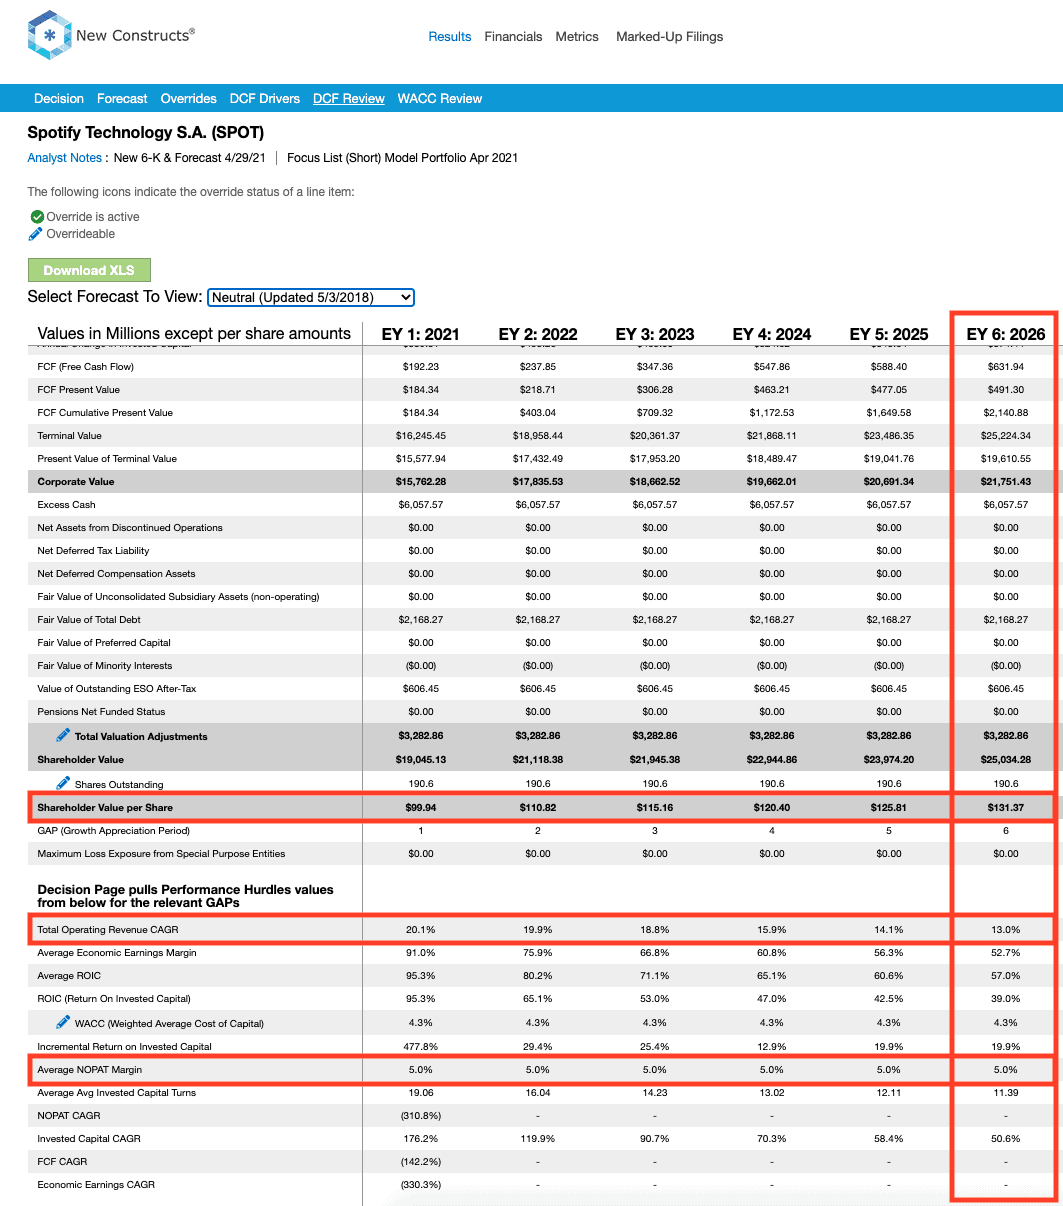The height and width of the screenshot is (1206, 1063).
Task: Click the $25,034.28 Shareholder Value cell
Action: point(1006,760)
